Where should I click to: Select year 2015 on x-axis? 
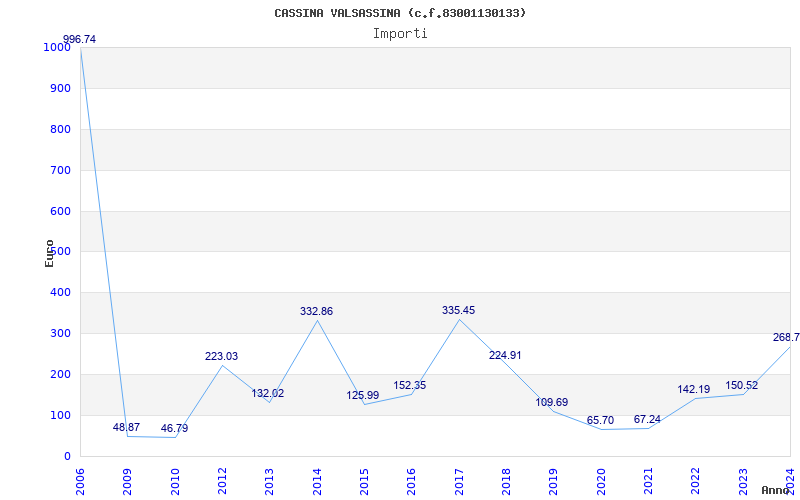(364, 482)
